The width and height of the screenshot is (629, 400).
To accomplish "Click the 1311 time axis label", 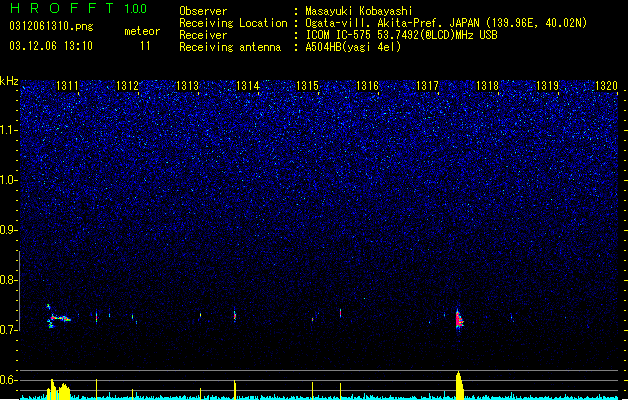I will click(67, 86).
